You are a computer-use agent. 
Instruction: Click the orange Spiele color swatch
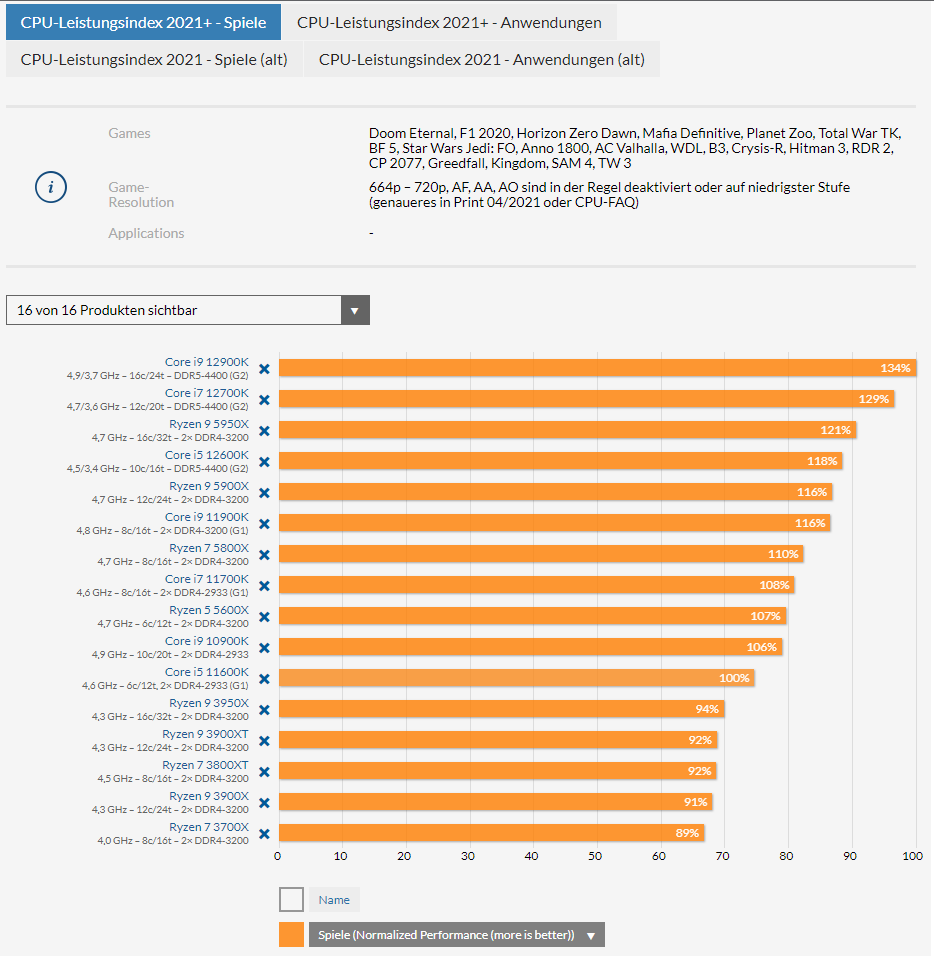pyautogui.click(x=291, y=935)
